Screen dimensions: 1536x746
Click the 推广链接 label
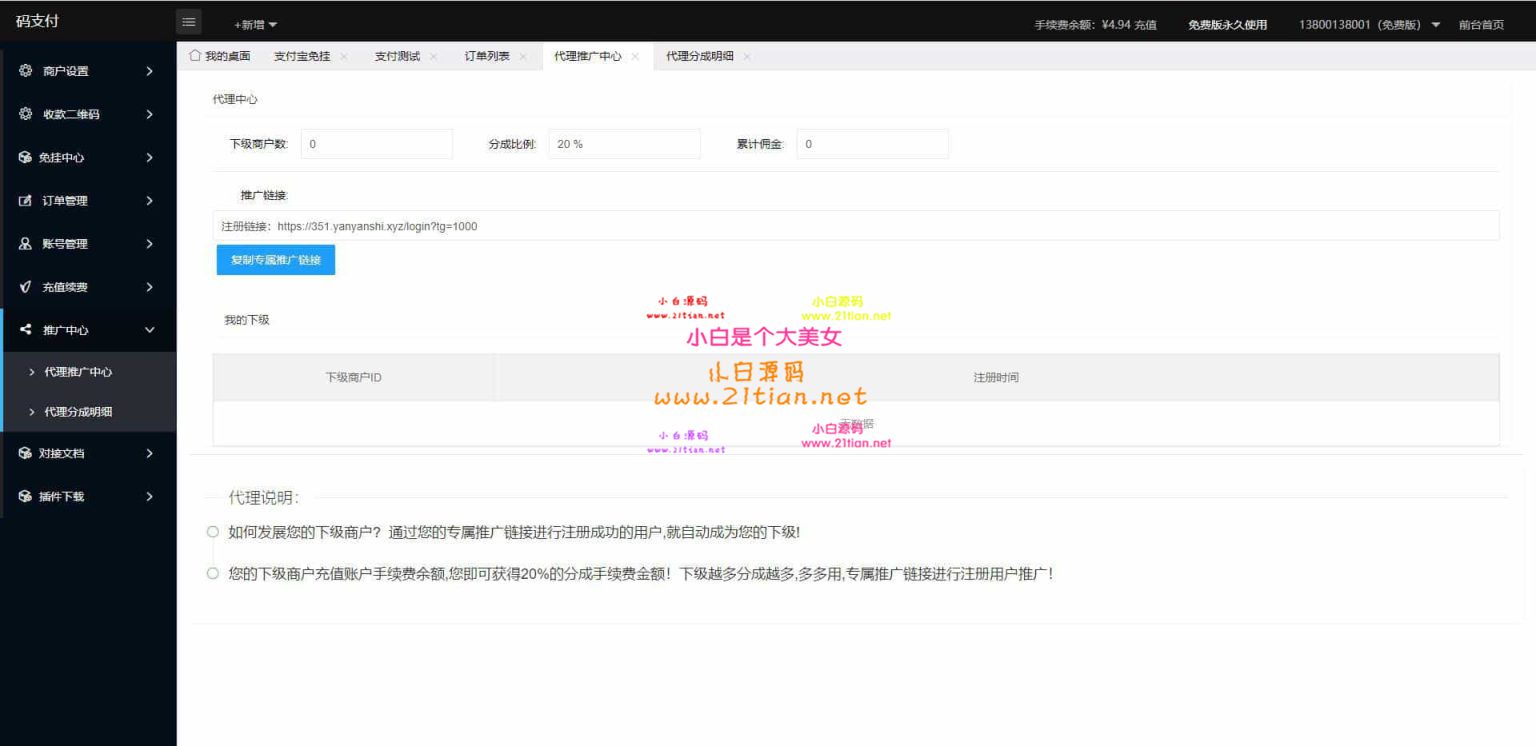pyautogui.click(x=264, y=195)
